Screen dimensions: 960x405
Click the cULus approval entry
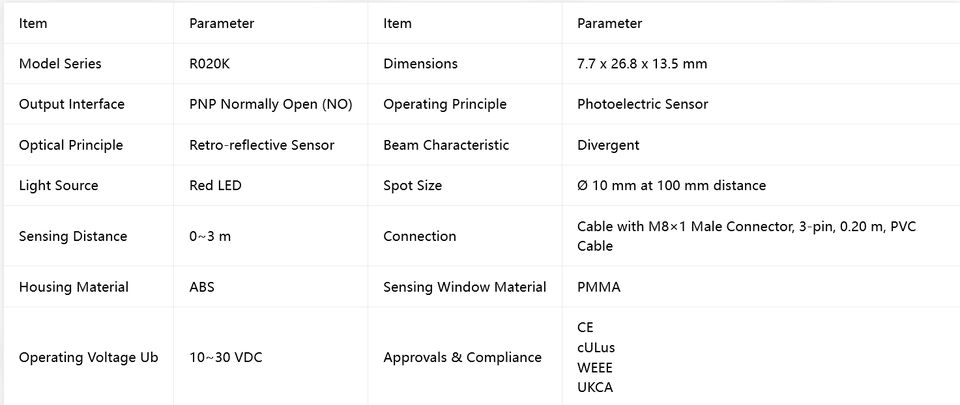click(x=596, y=347)
